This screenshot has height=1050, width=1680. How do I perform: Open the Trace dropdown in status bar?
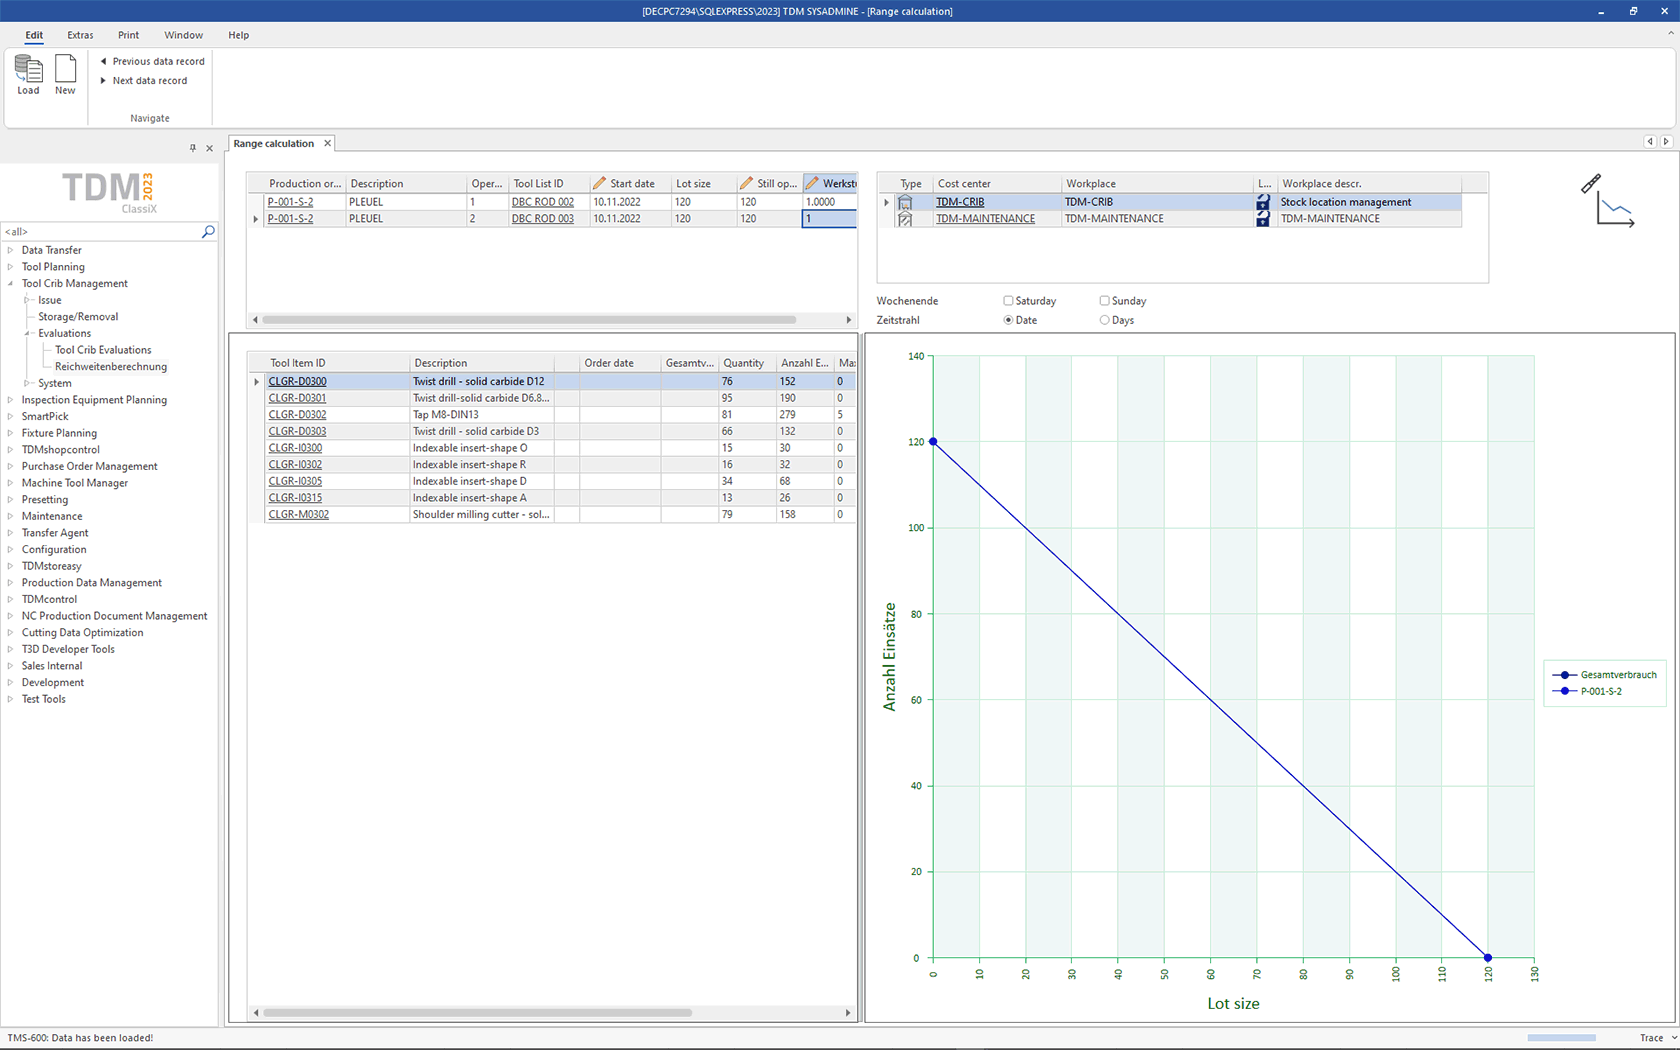(x=1674, y=1038)
